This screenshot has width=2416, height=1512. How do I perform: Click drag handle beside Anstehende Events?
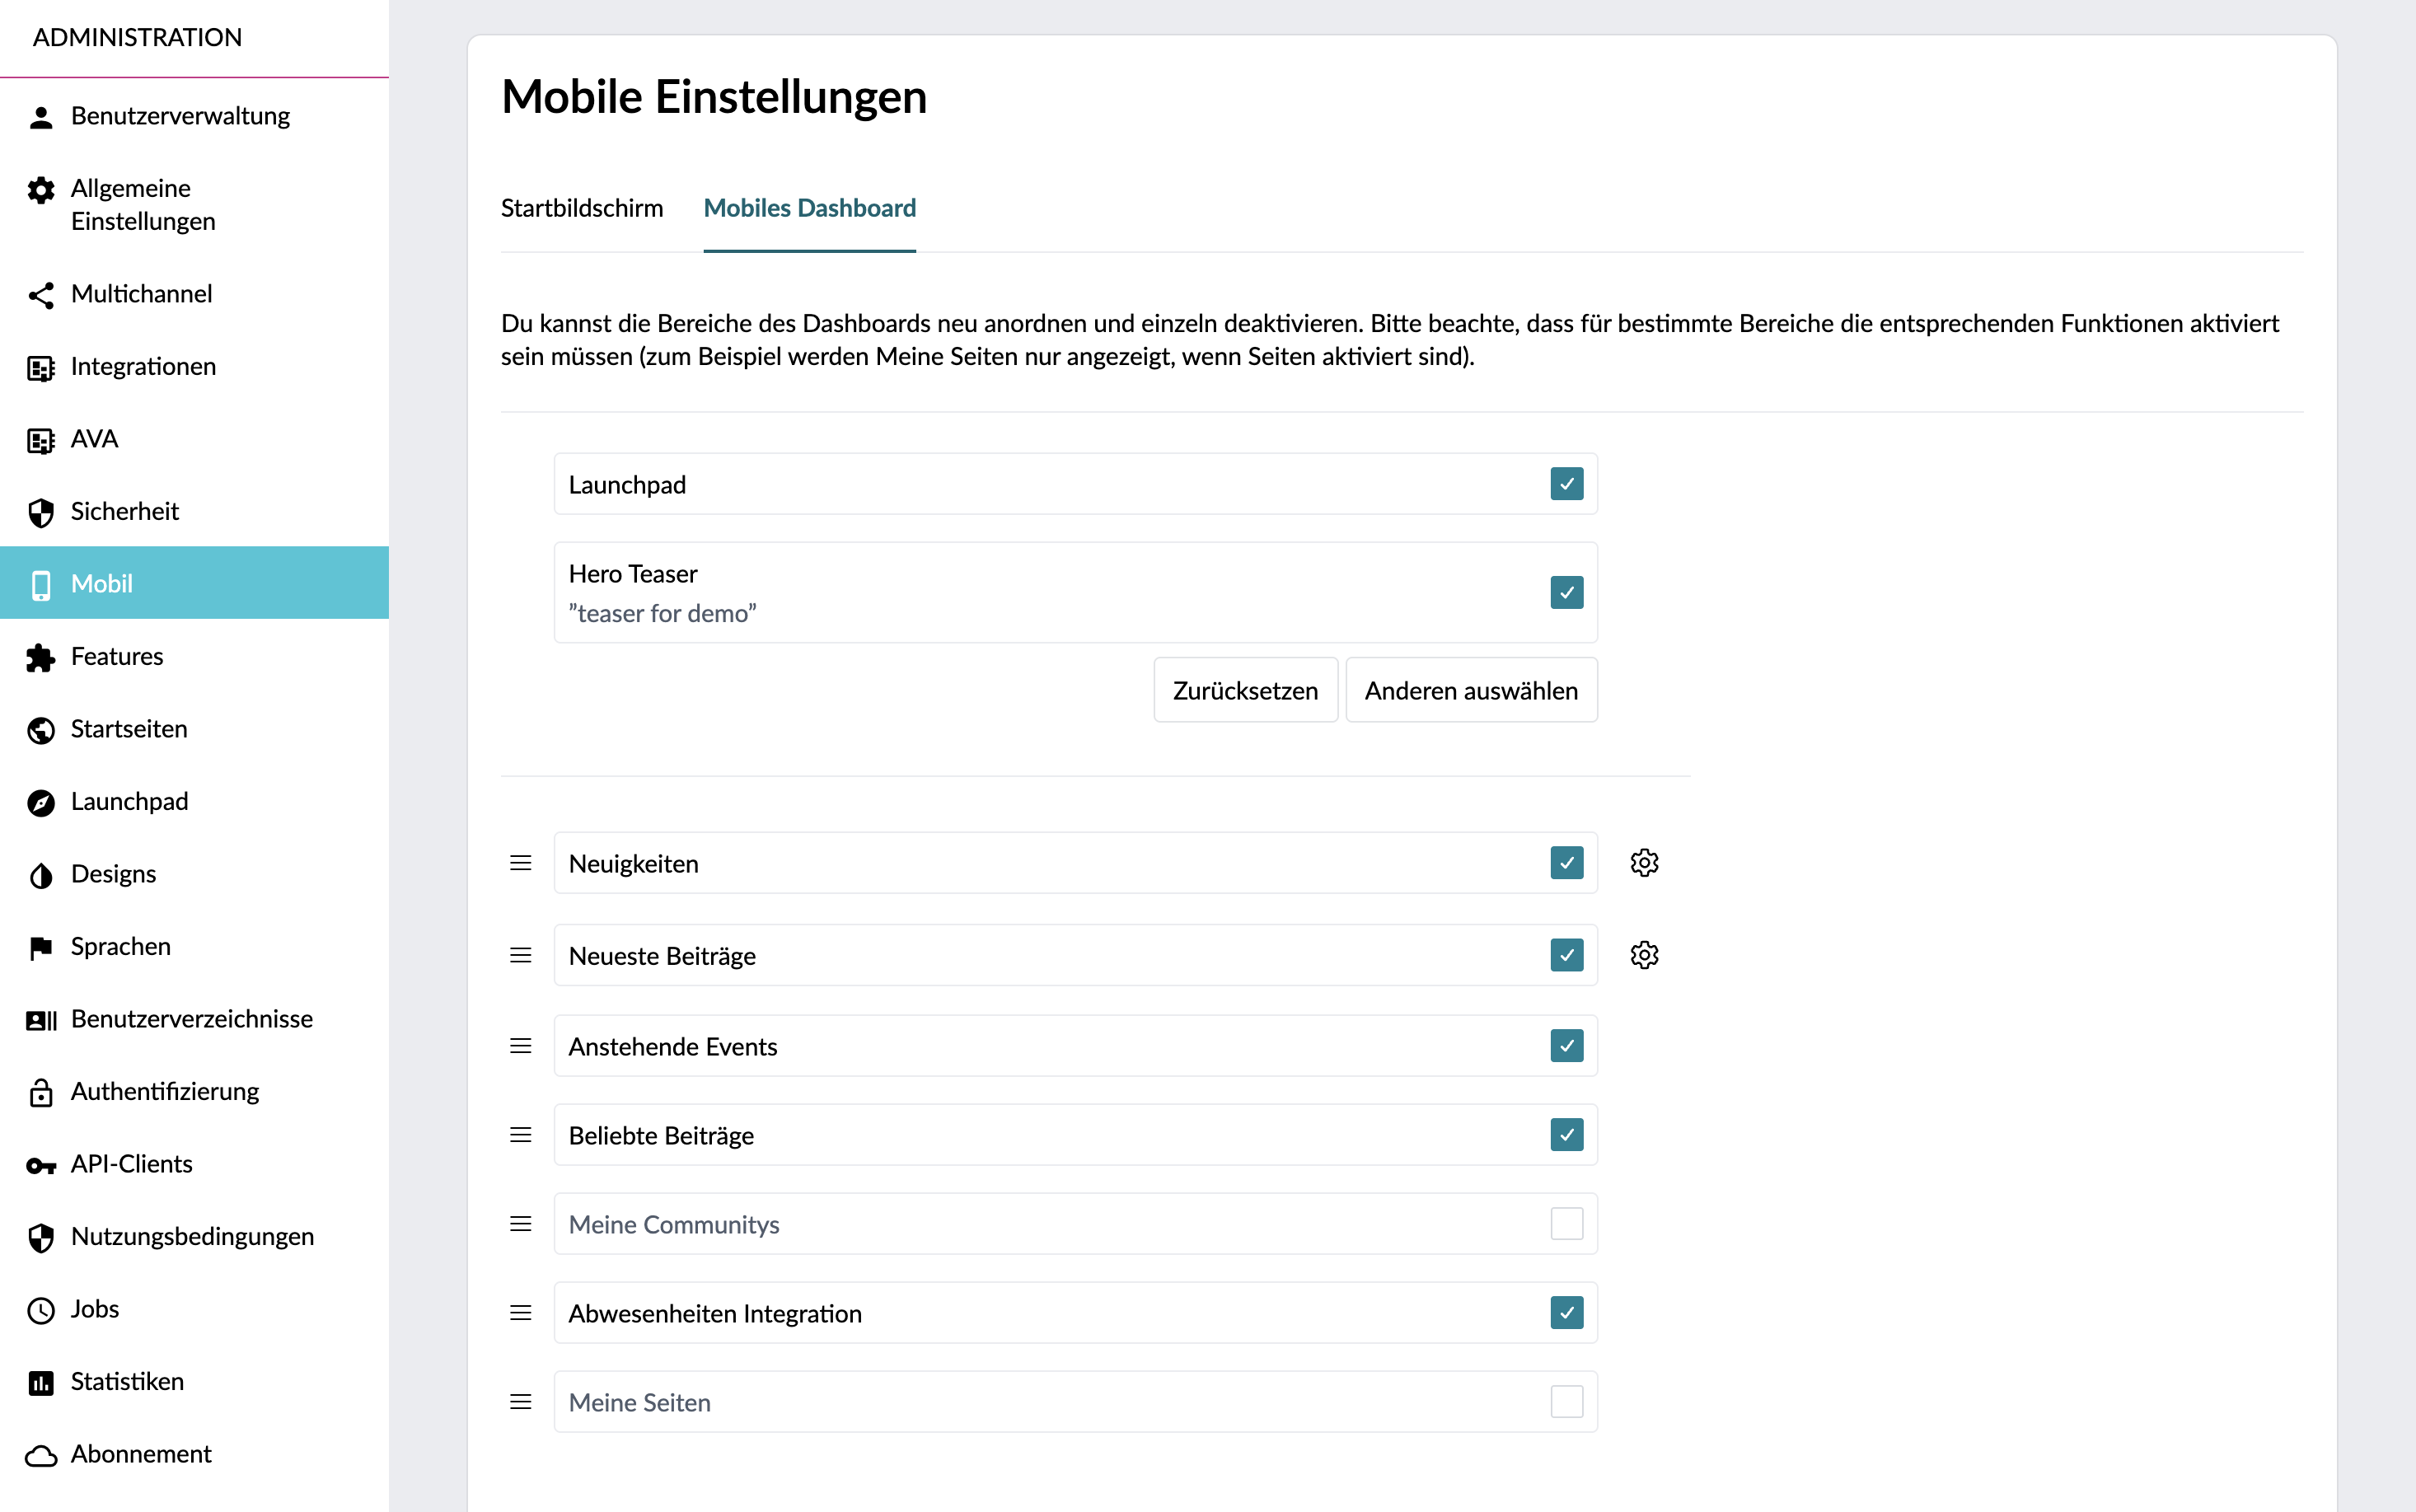point(521,1046)
